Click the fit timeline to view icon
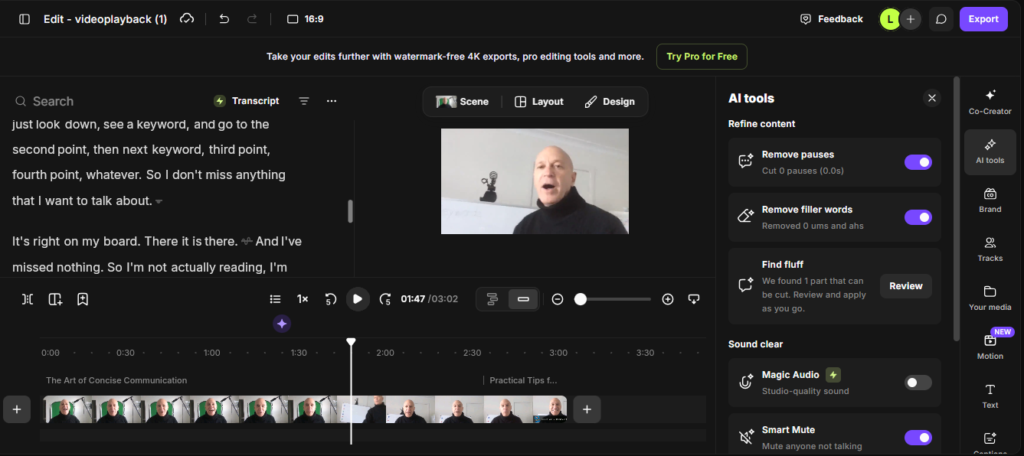The height and width of the screenshot is (456, 1024). [694, 299]
